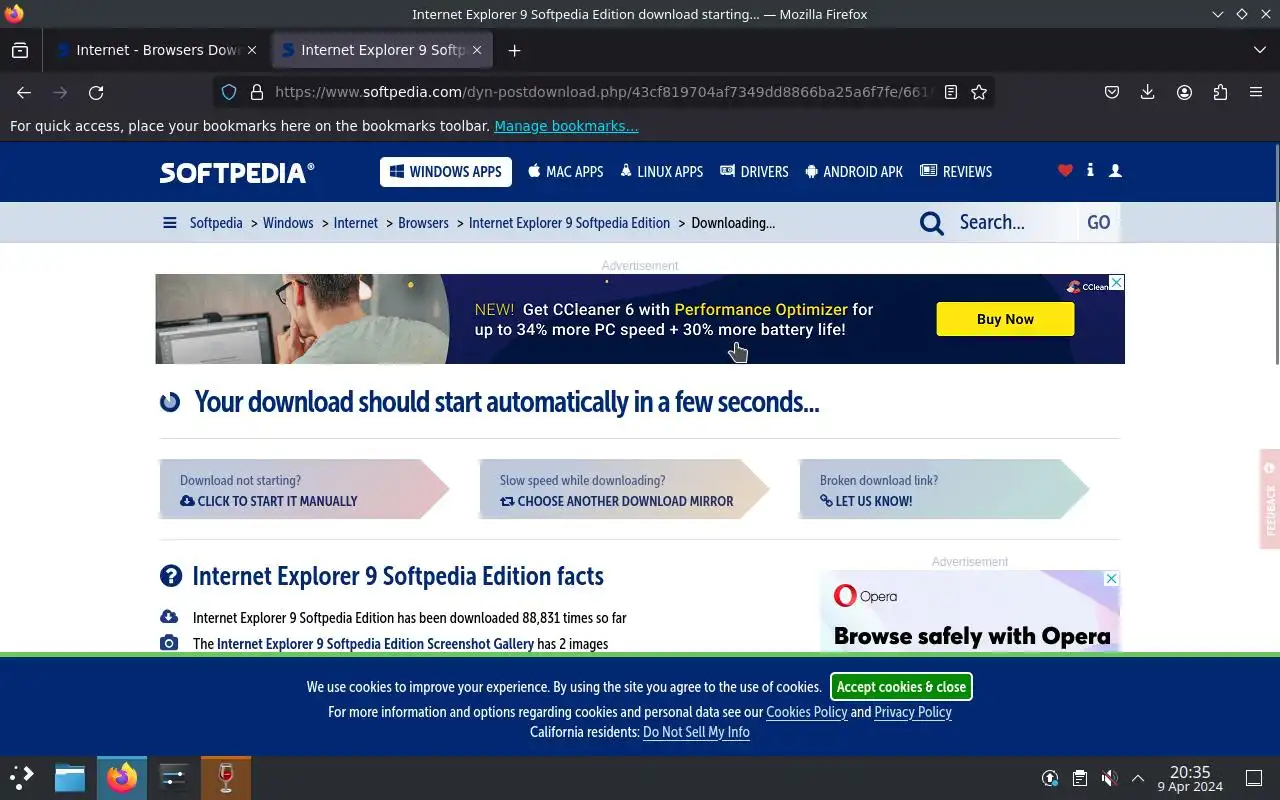
Task: Open a new browser tab
Action: click(x=514, y=50)
